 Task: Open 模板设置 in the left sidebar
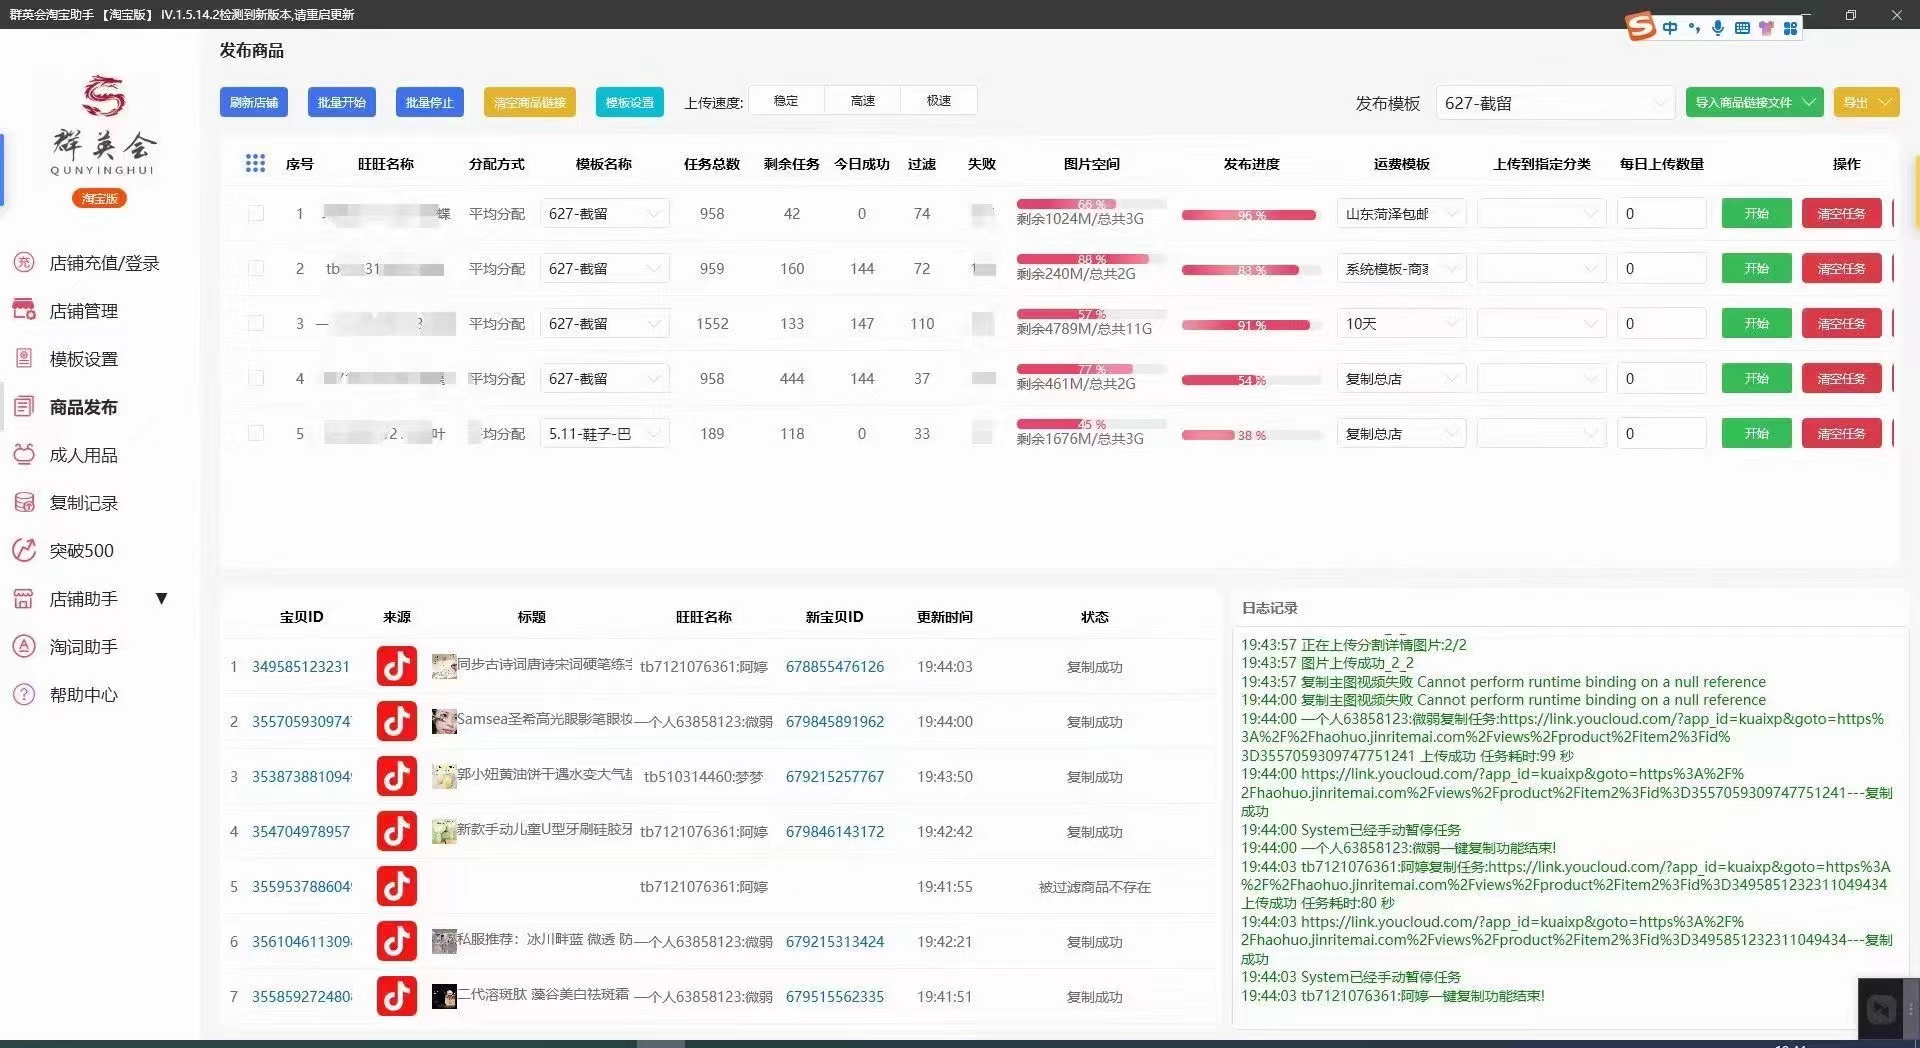84,359
